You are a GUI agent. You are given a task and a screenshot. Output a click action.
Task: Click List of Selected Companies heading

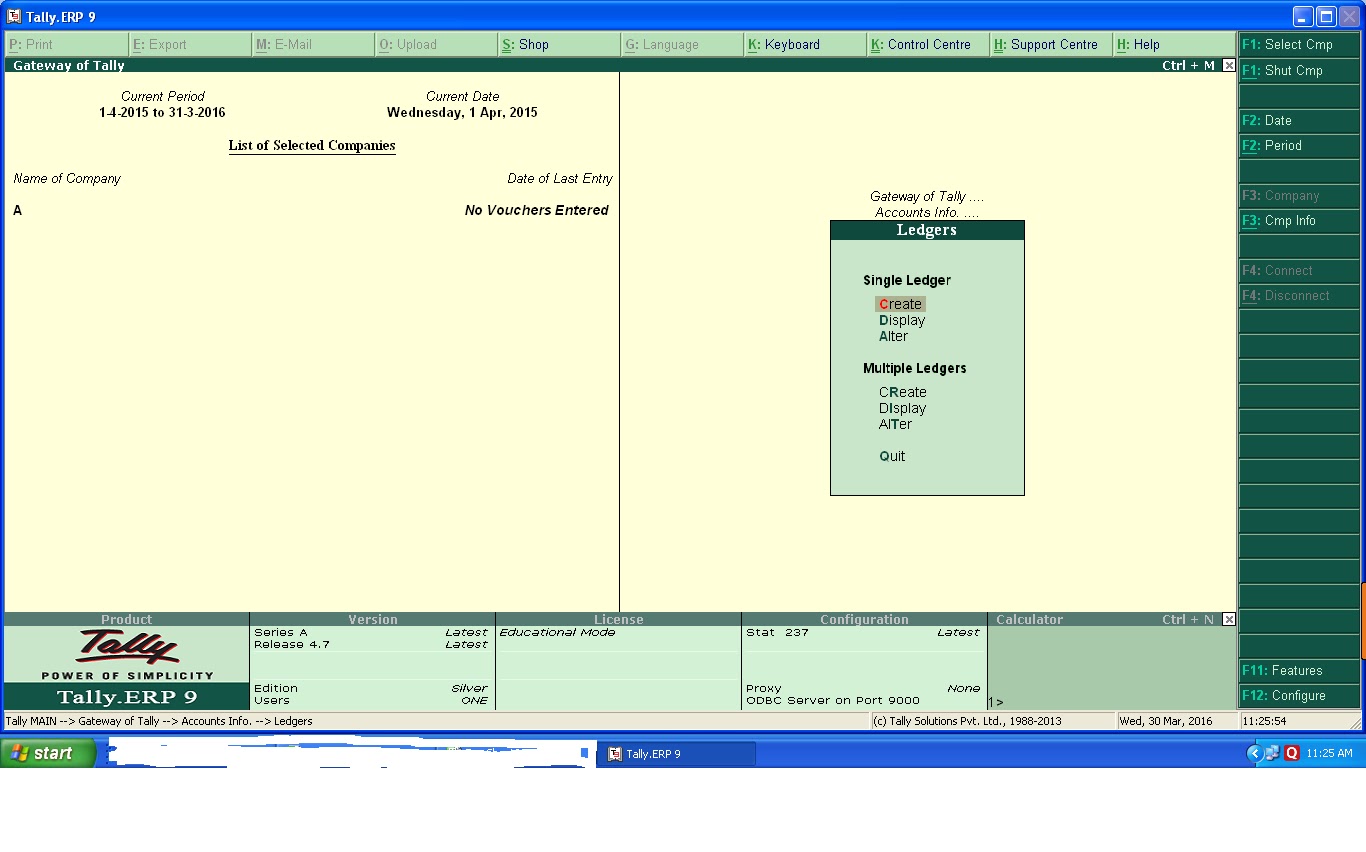(312, 146)
